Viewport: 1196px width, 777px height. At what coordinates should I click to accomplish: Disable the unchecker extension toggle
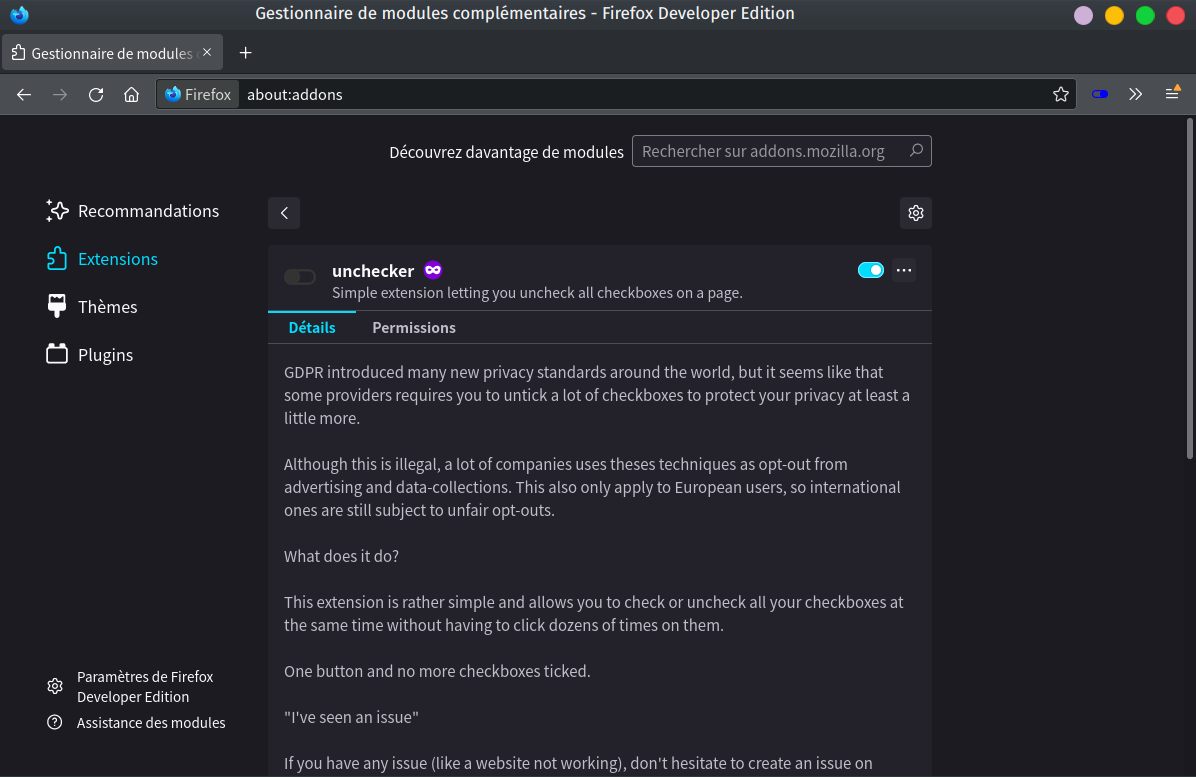(870, 270)
